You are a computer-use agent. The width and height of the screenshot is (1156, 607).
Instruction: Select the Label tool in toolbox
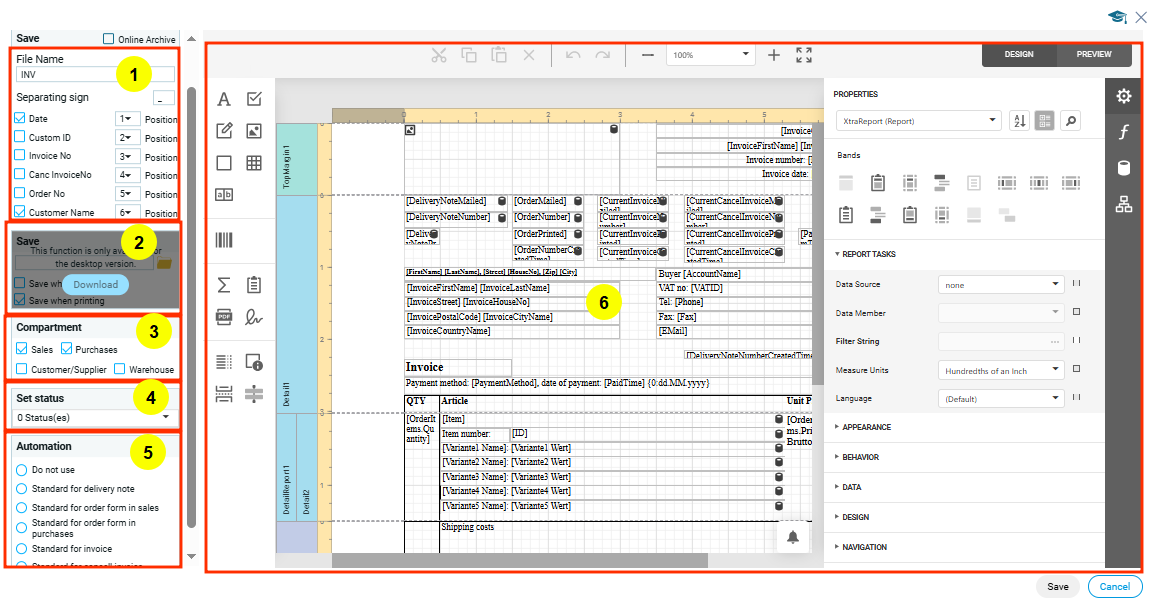click(x=224, y=99)
